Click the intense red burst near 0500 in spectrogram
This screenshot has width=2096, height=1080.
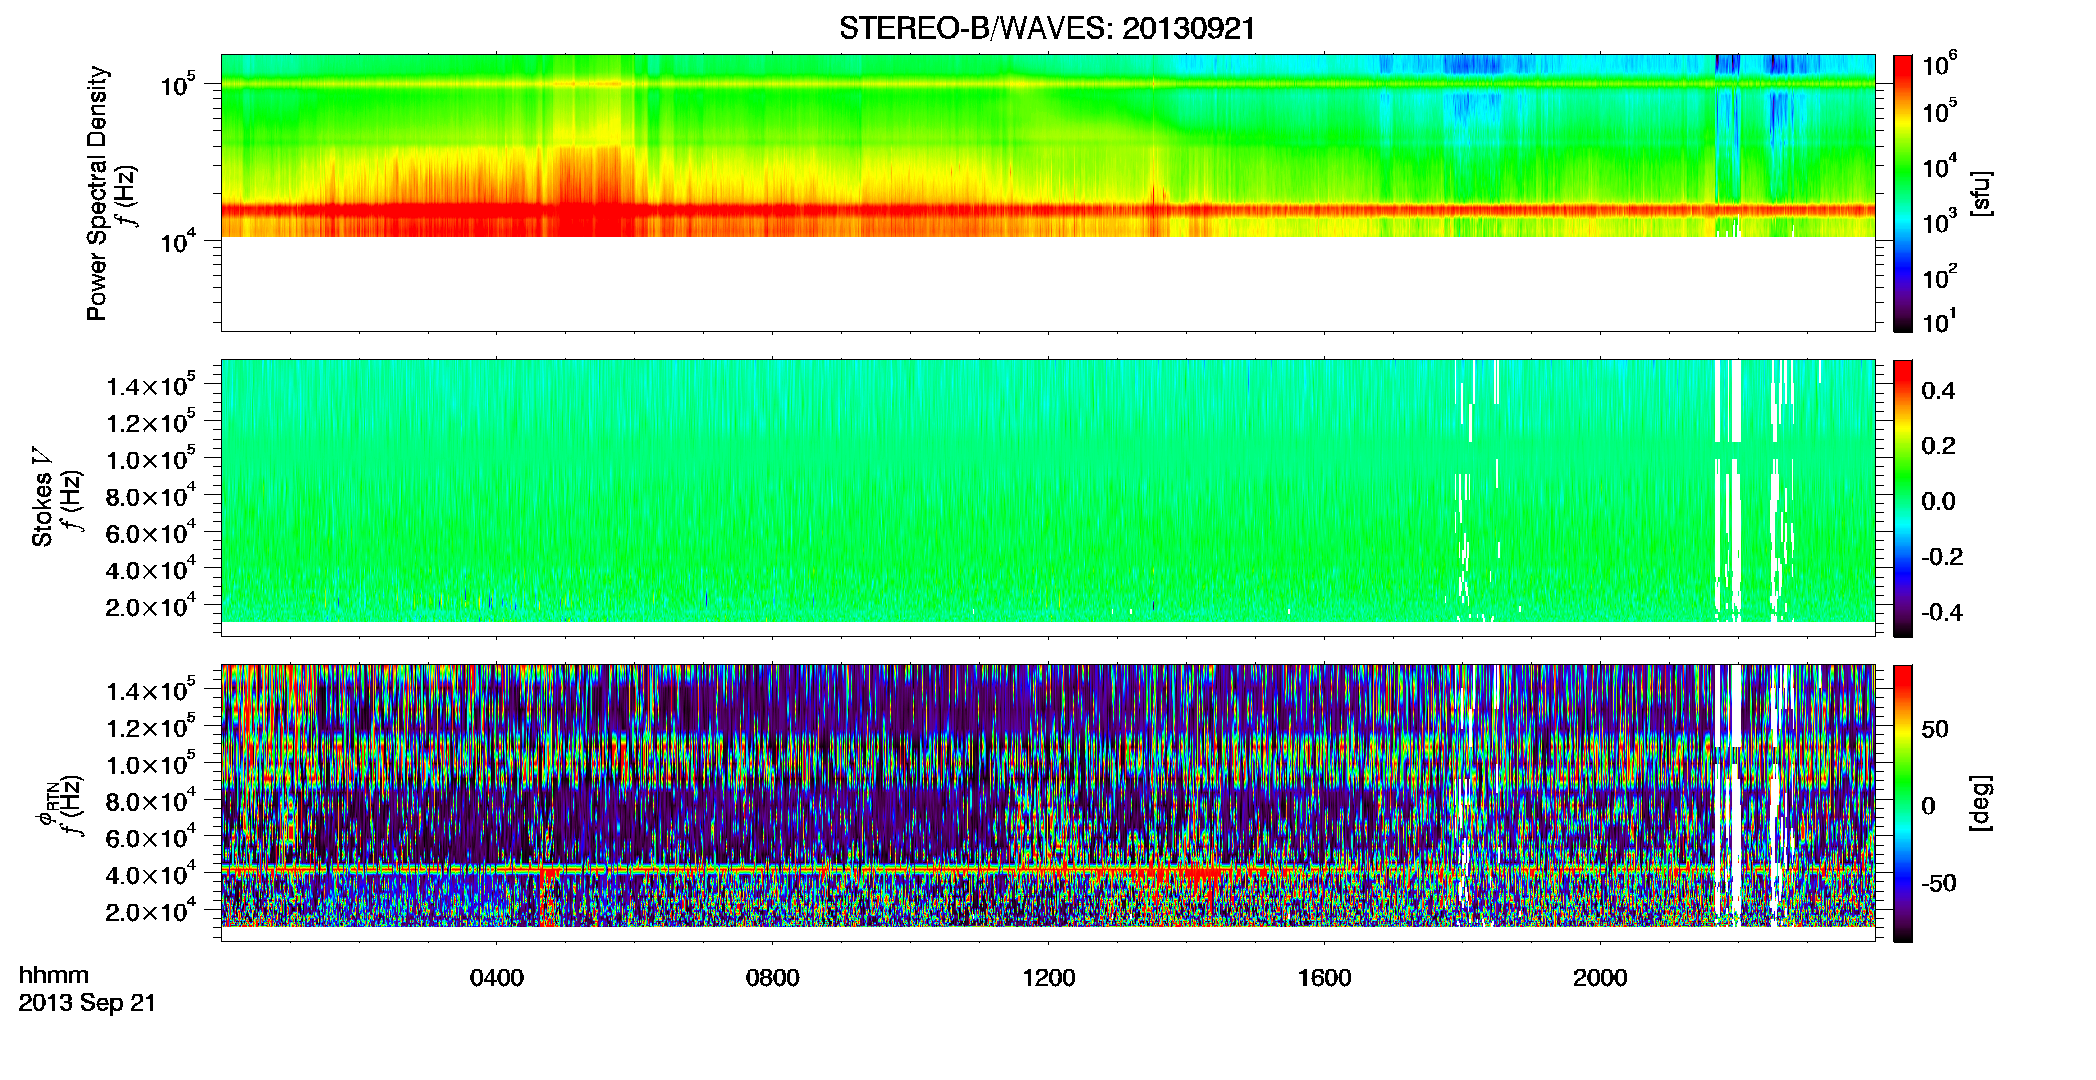click(x=588, y=190)
